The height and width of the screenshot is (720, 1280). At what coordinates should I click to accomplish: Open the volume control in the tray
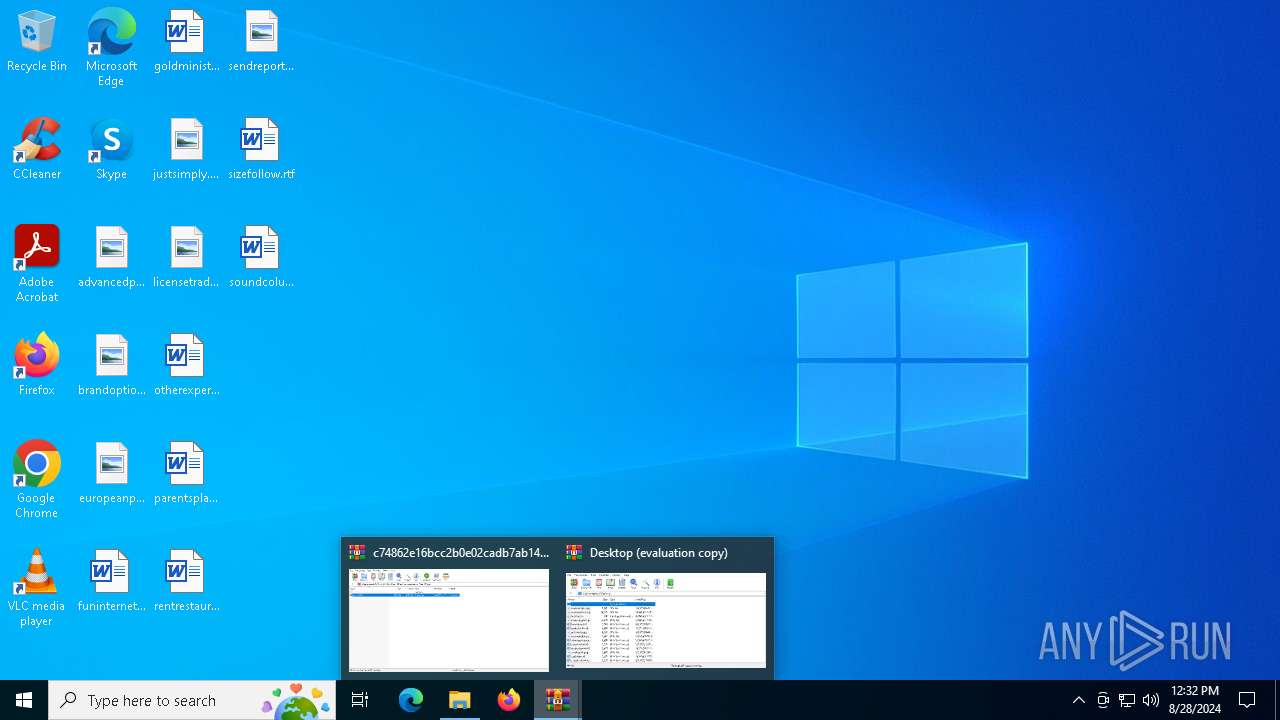click(x=1151, y=700)
